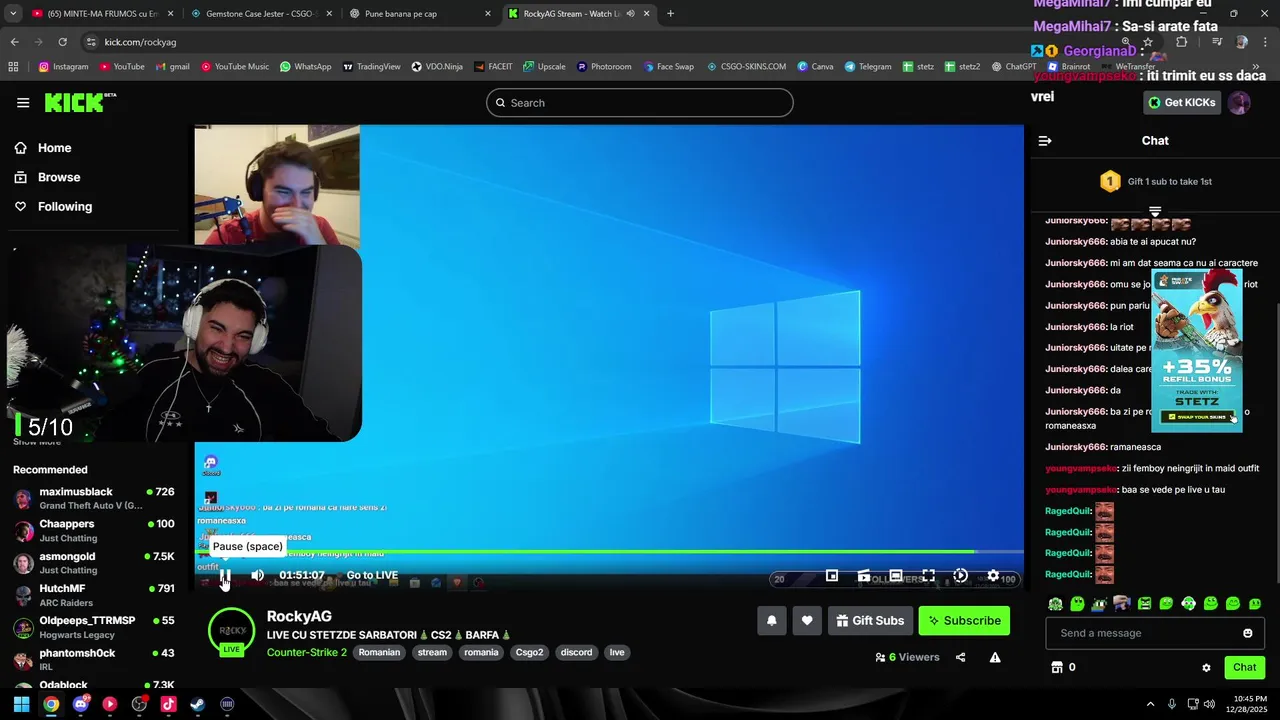The height and width of the screenshot is (720, 1280).
Task: Click the notification bell for RockyAG
Action: click(771, 620)
